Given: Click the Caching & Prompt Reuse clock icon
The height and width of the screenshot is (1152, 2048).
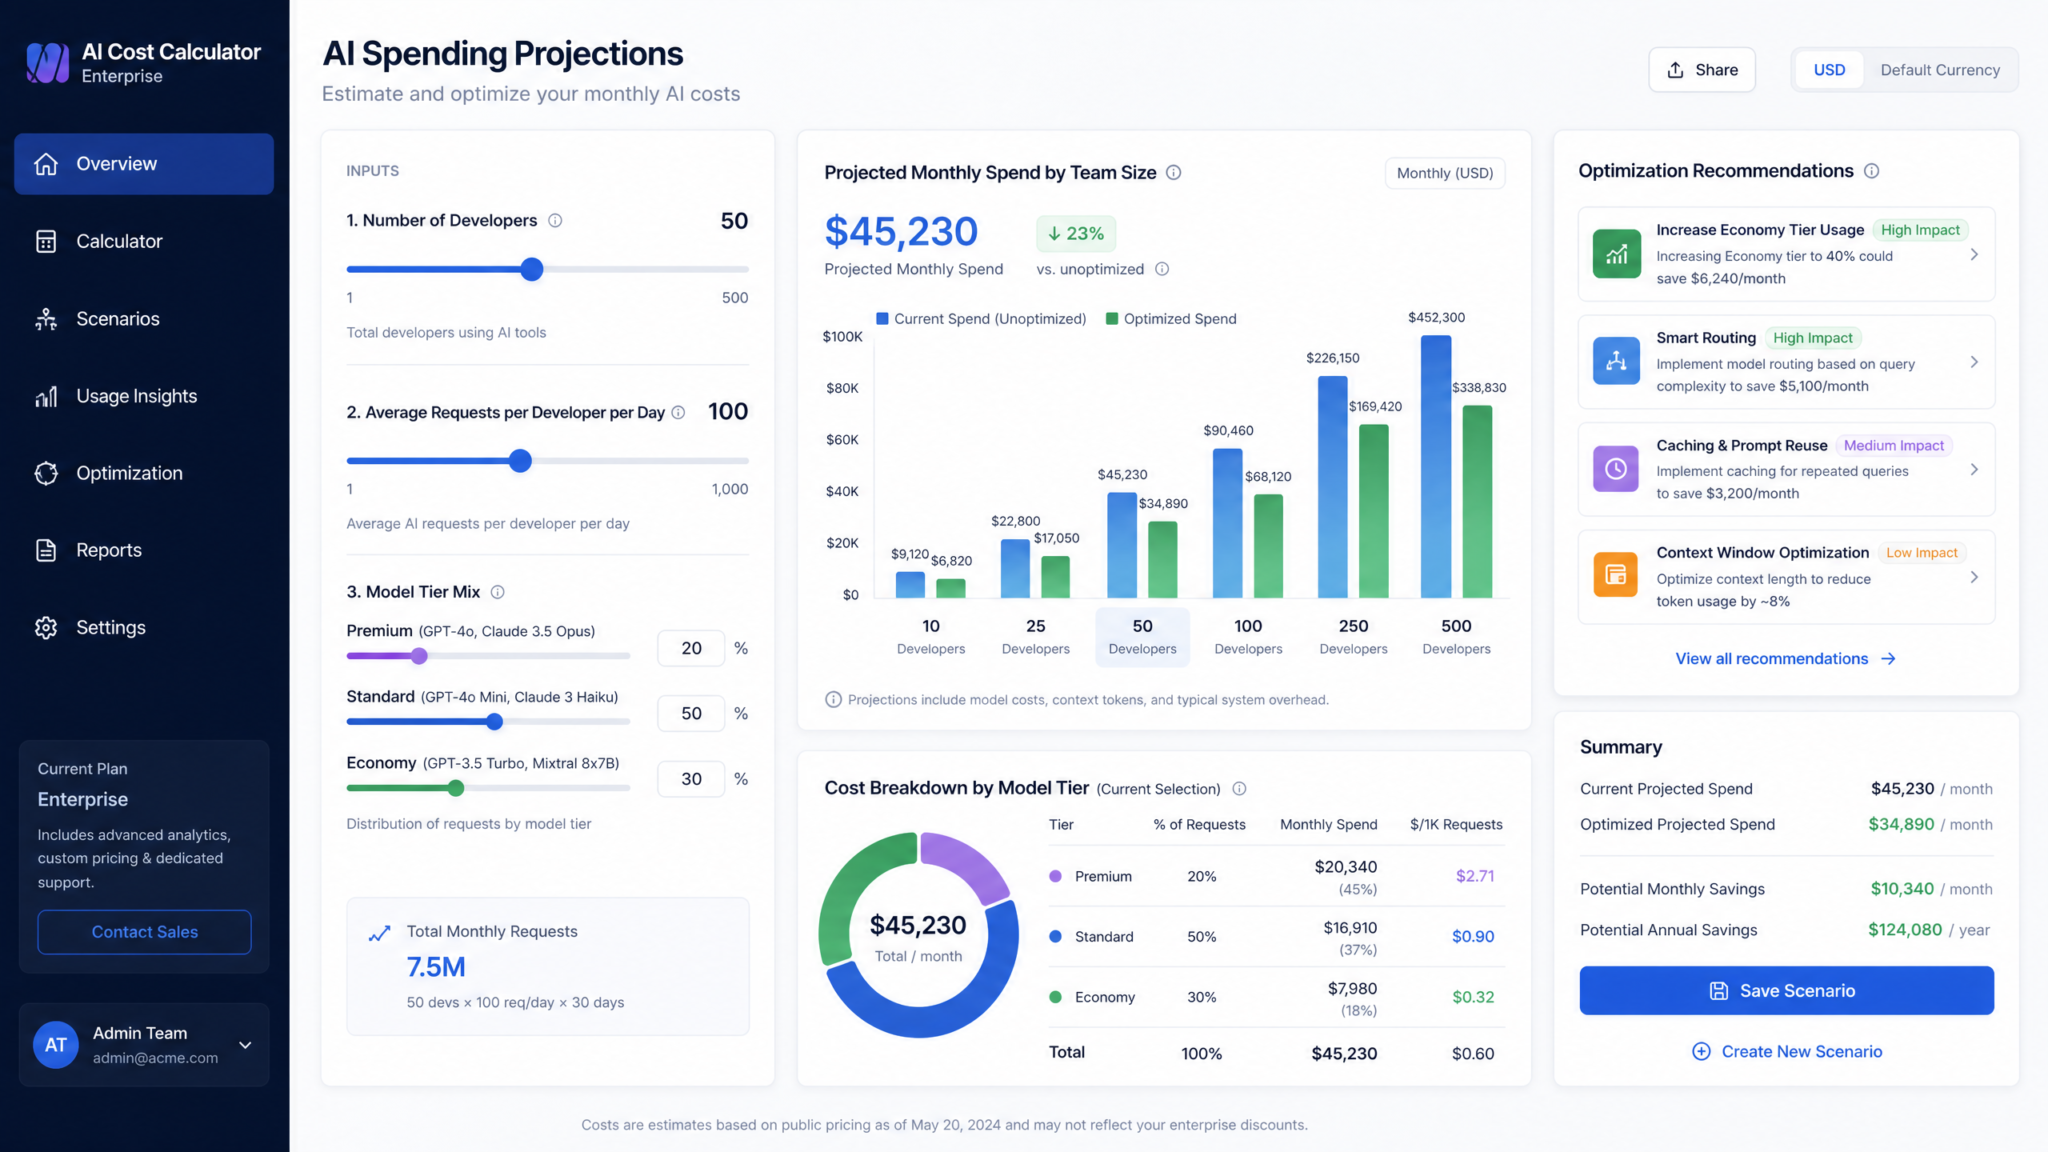Looking at the screenshot, I should (1616, 468).
